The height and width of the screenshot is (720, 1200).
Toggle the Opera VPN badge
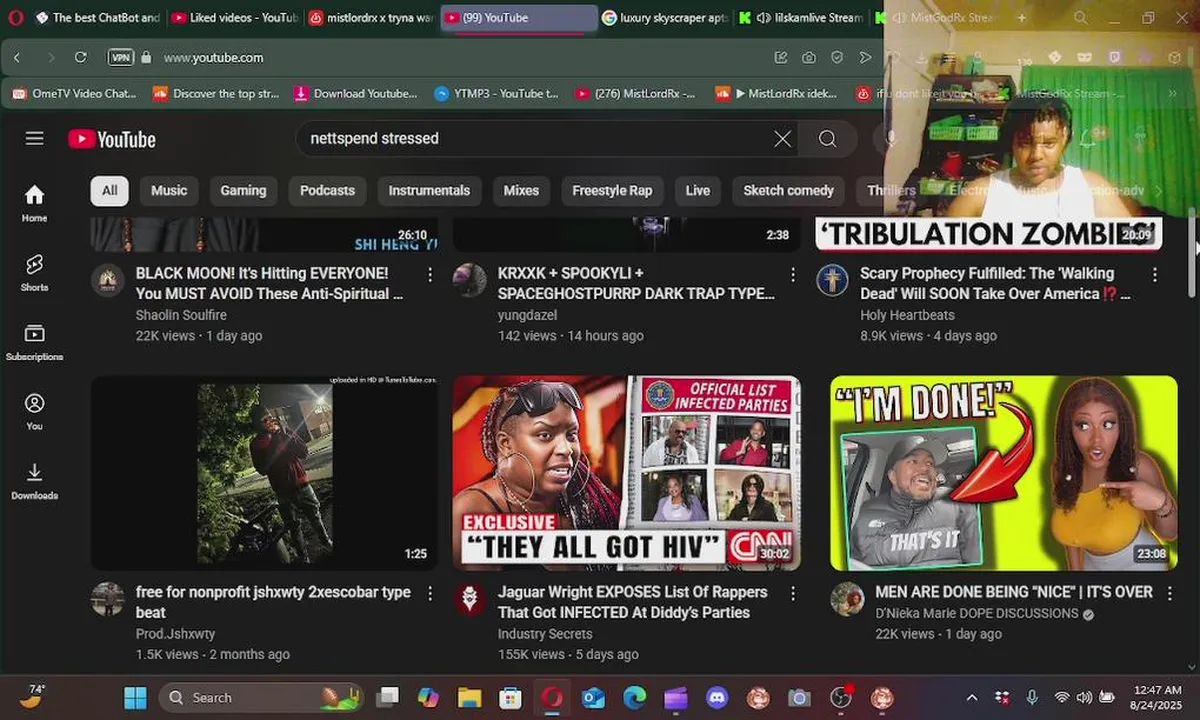tap(120, 57)
